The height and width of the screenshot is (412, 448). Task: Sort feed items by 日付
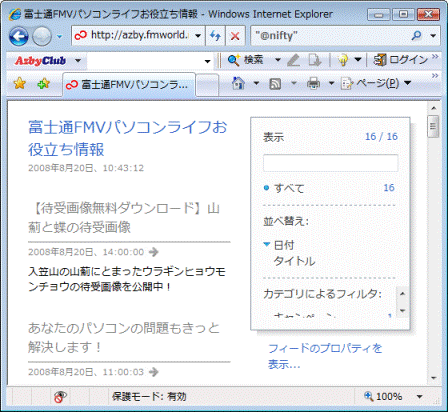pos(284,245)
